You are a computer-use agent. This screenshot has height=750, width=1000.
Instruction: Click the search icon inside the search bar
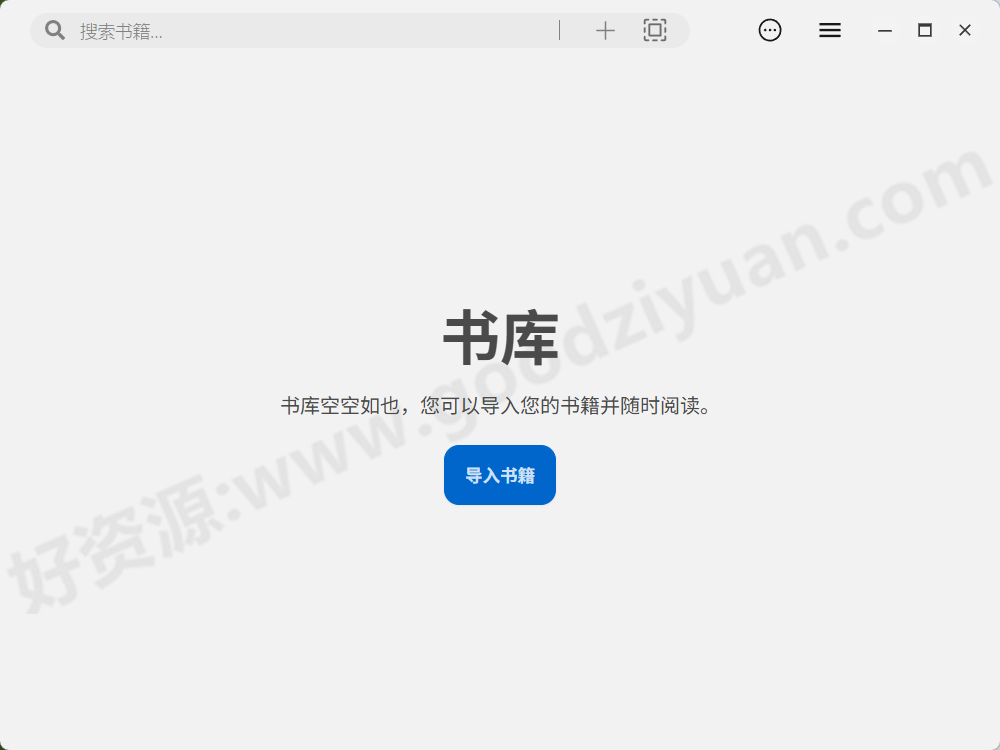point(54,30)
